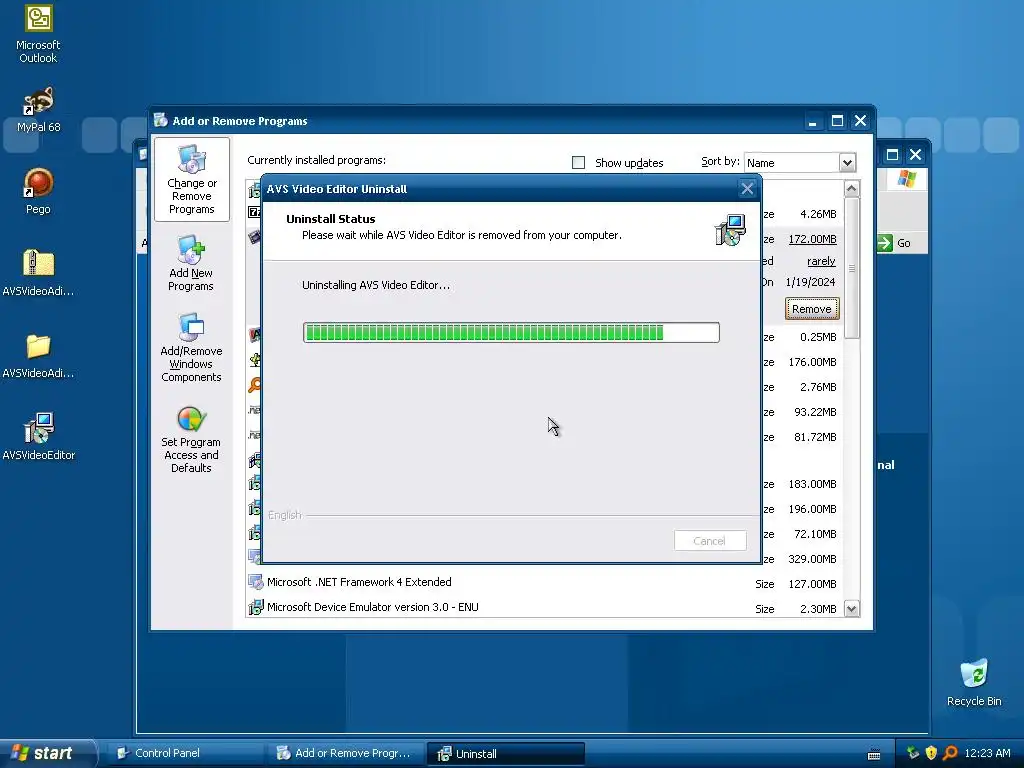This screenshot has width=1024, height=768.
Task: Close the AVS Video Editor Uninstall dialog
Action: point(747,189)
